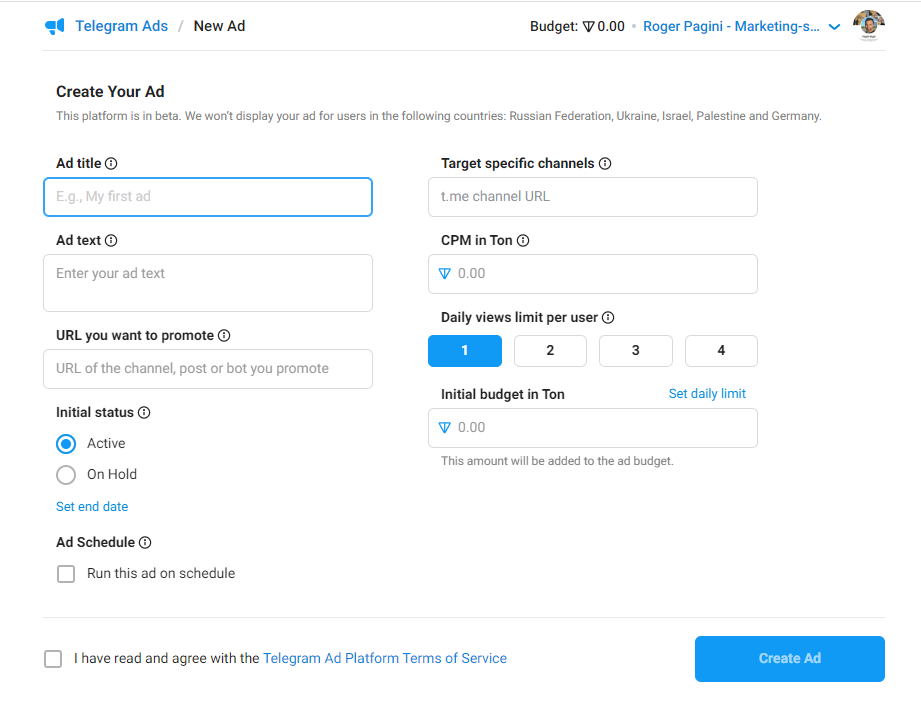This screenshot has height=713, width=921.
Task: Click the Telegram Ads megaphone logo
Action: pos(55,26)
